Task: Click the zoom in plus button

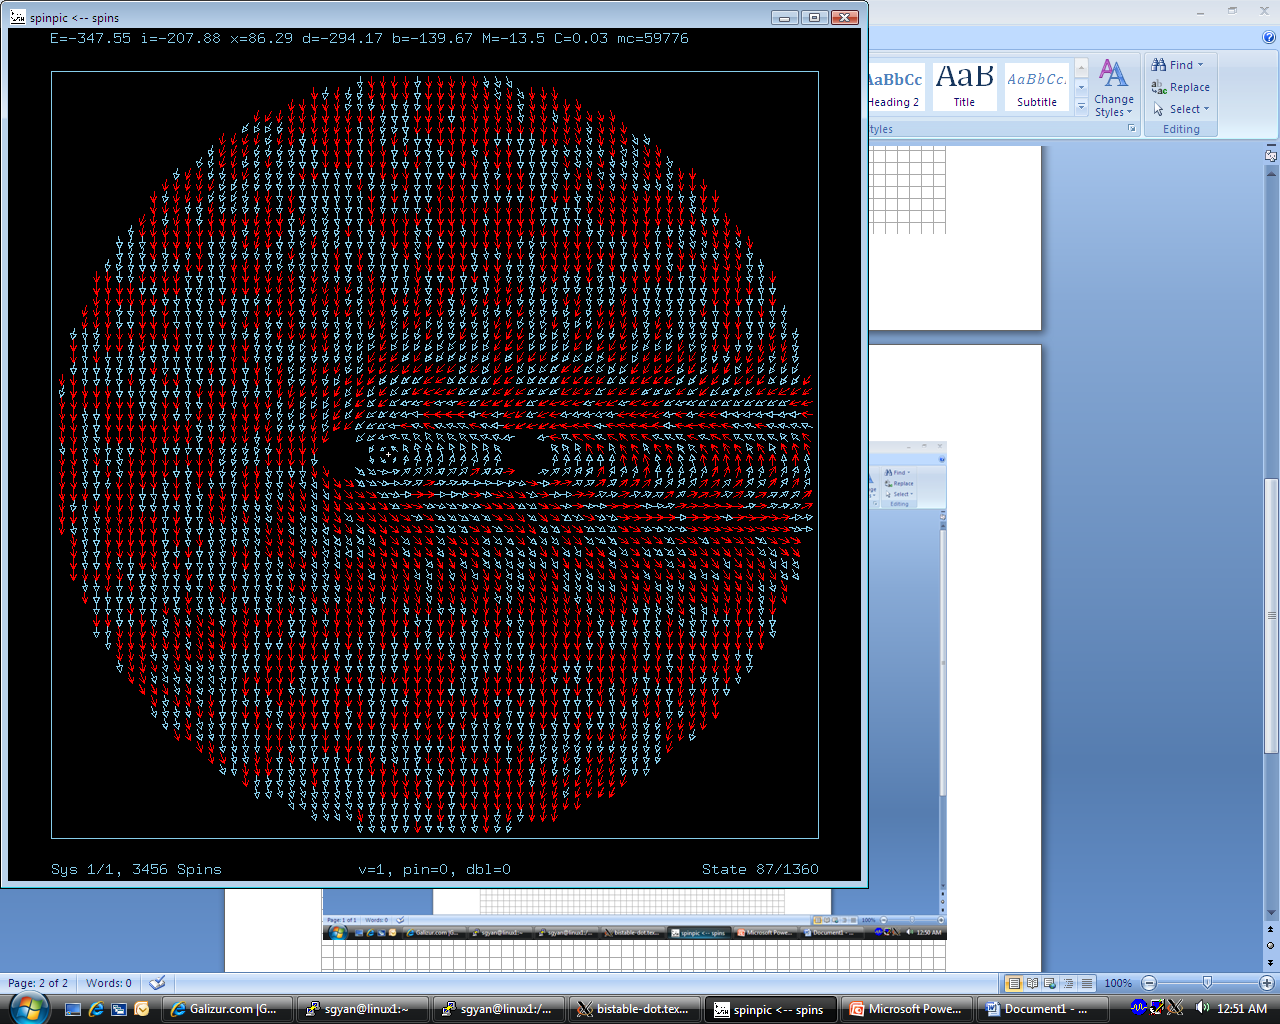Action: pyautogui.click(x=1266, y=983)
